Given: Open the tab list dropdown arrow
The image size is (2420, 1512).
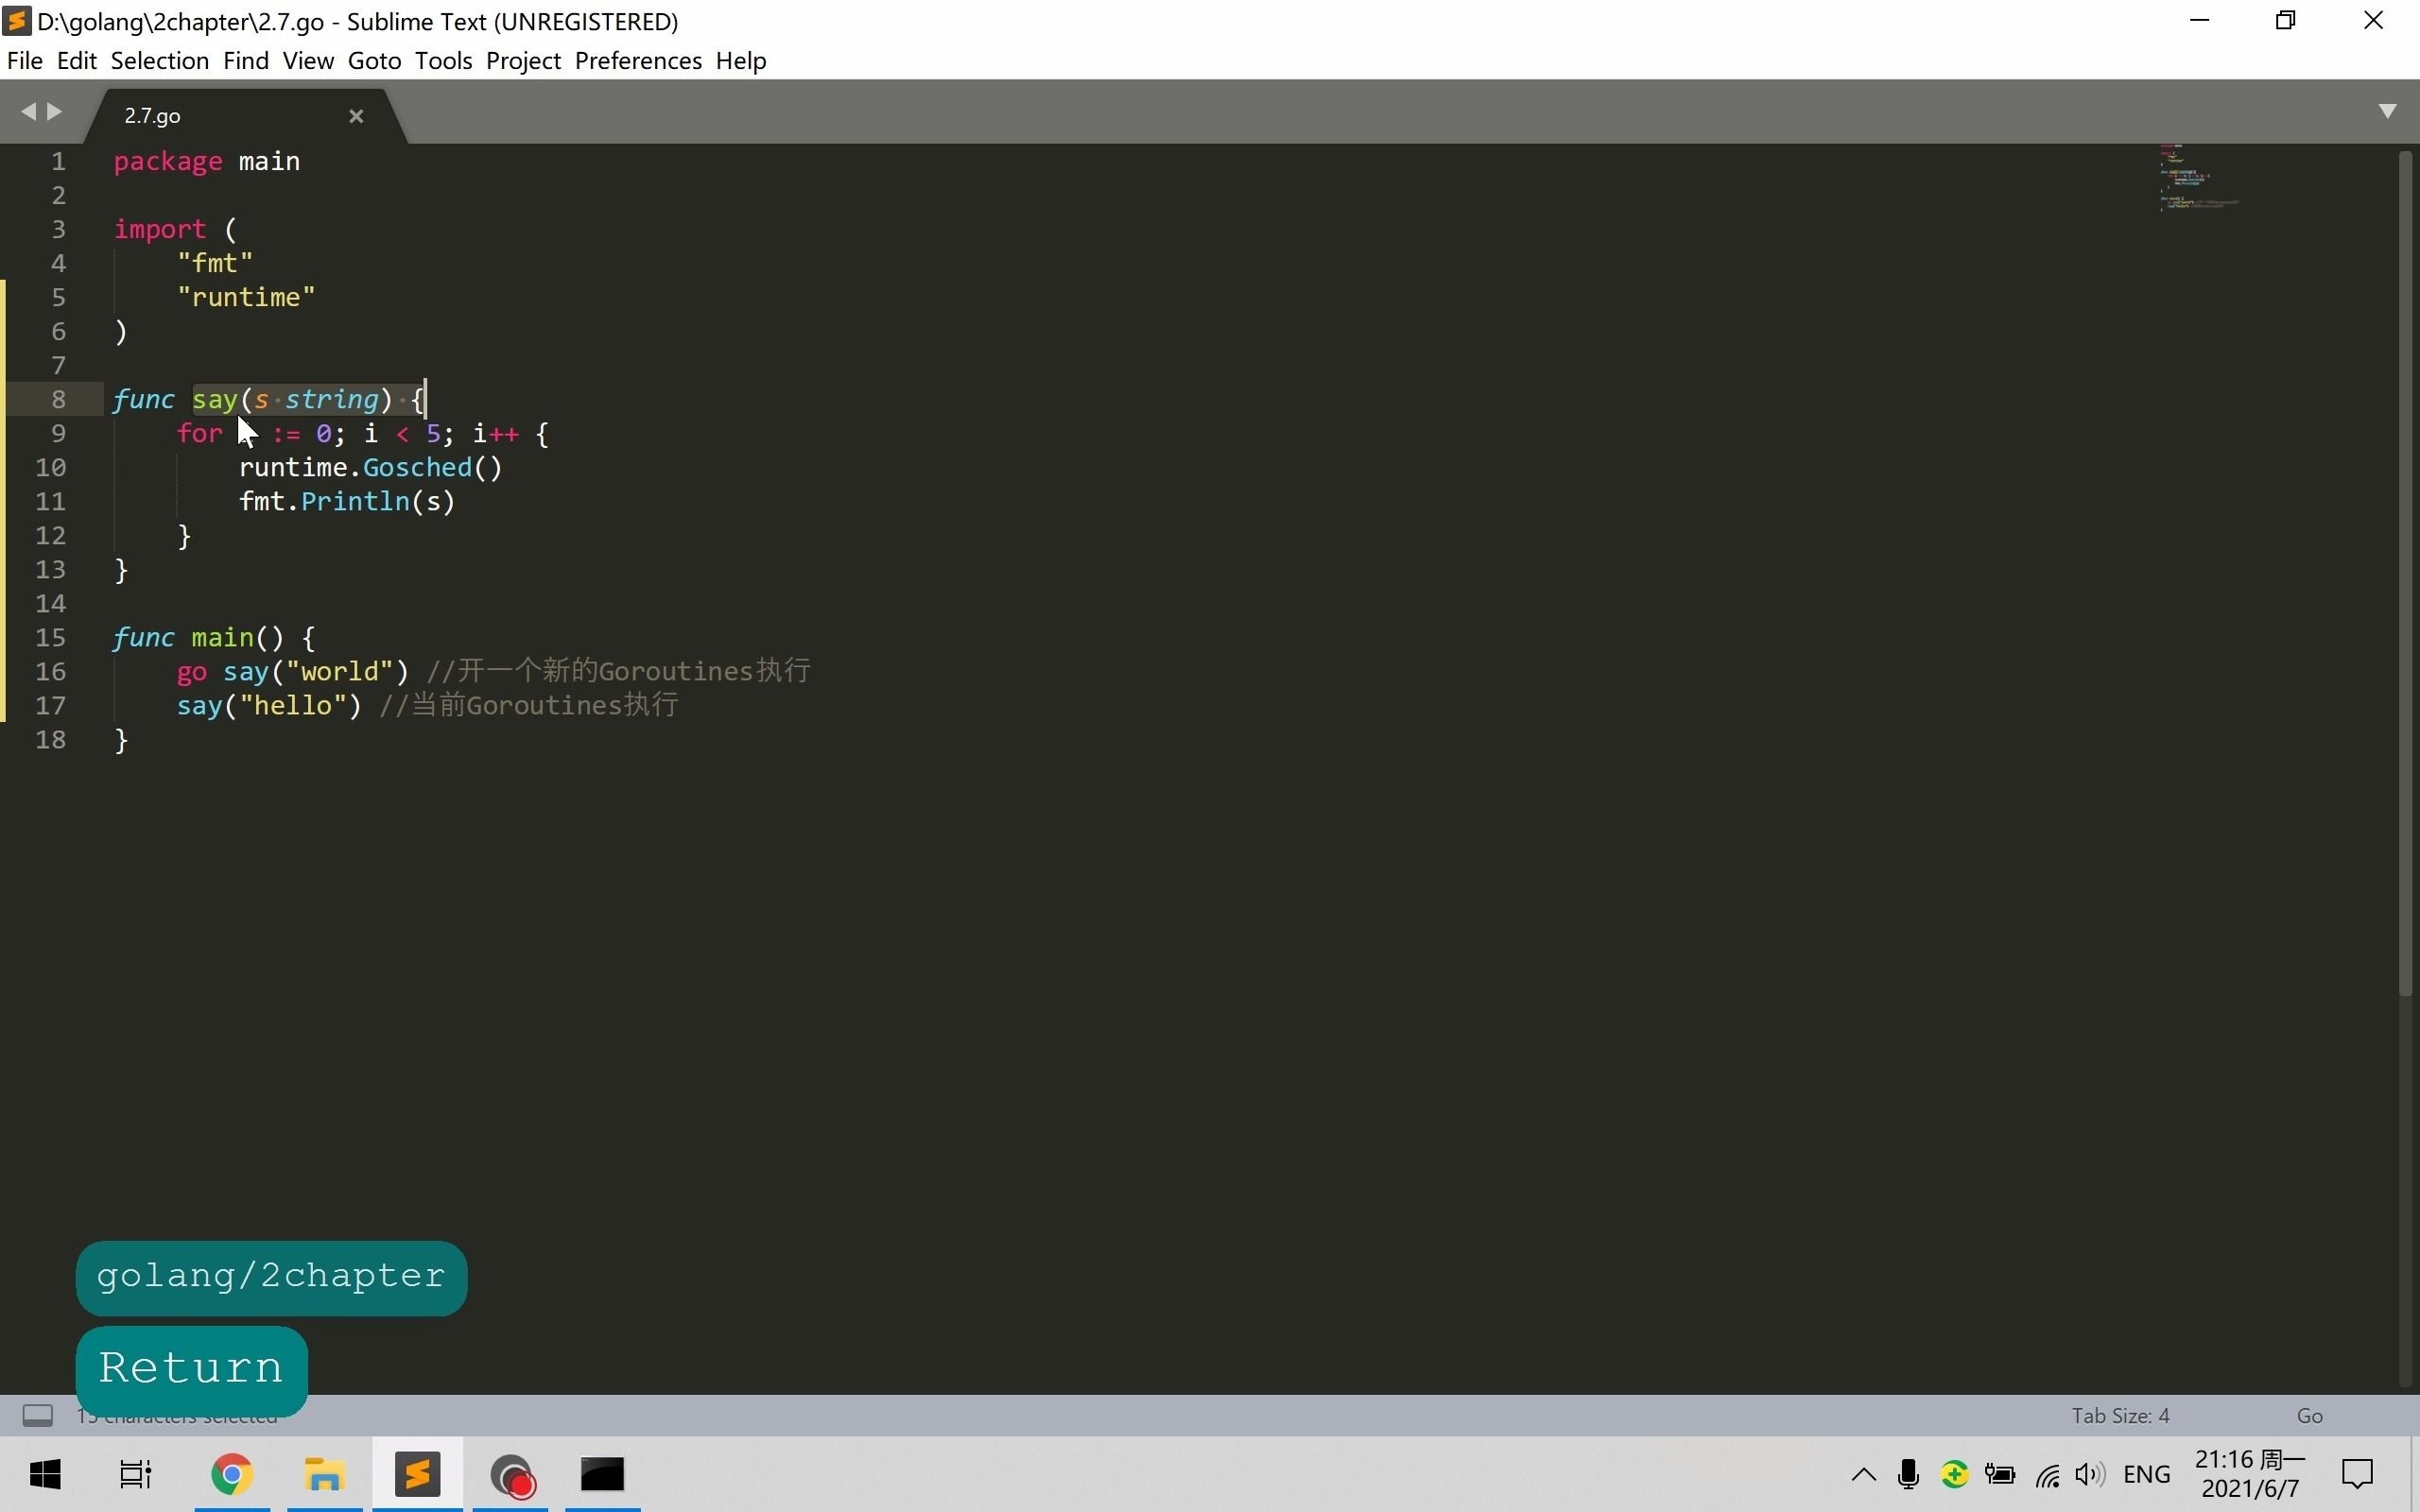Looking at the screenshot, I should pyautogui.click(x=2388, y=111).
